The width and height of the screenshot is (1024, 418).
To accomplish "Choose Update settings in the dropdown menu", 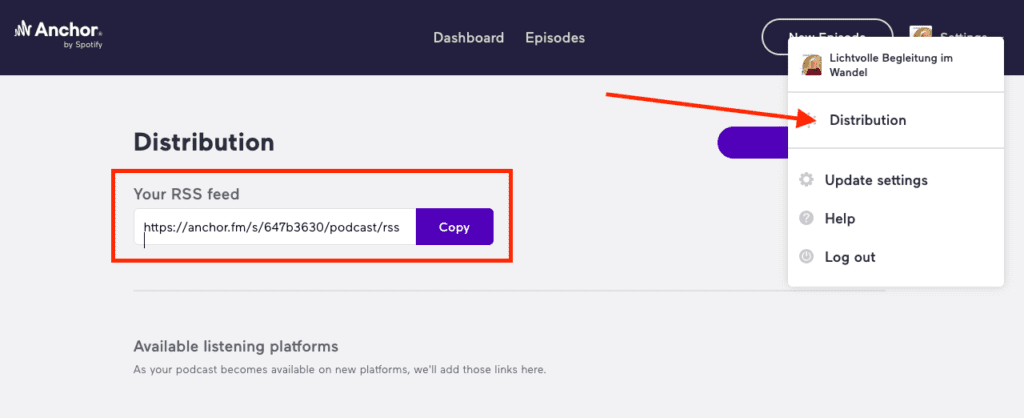I will [x=876, y=181].
